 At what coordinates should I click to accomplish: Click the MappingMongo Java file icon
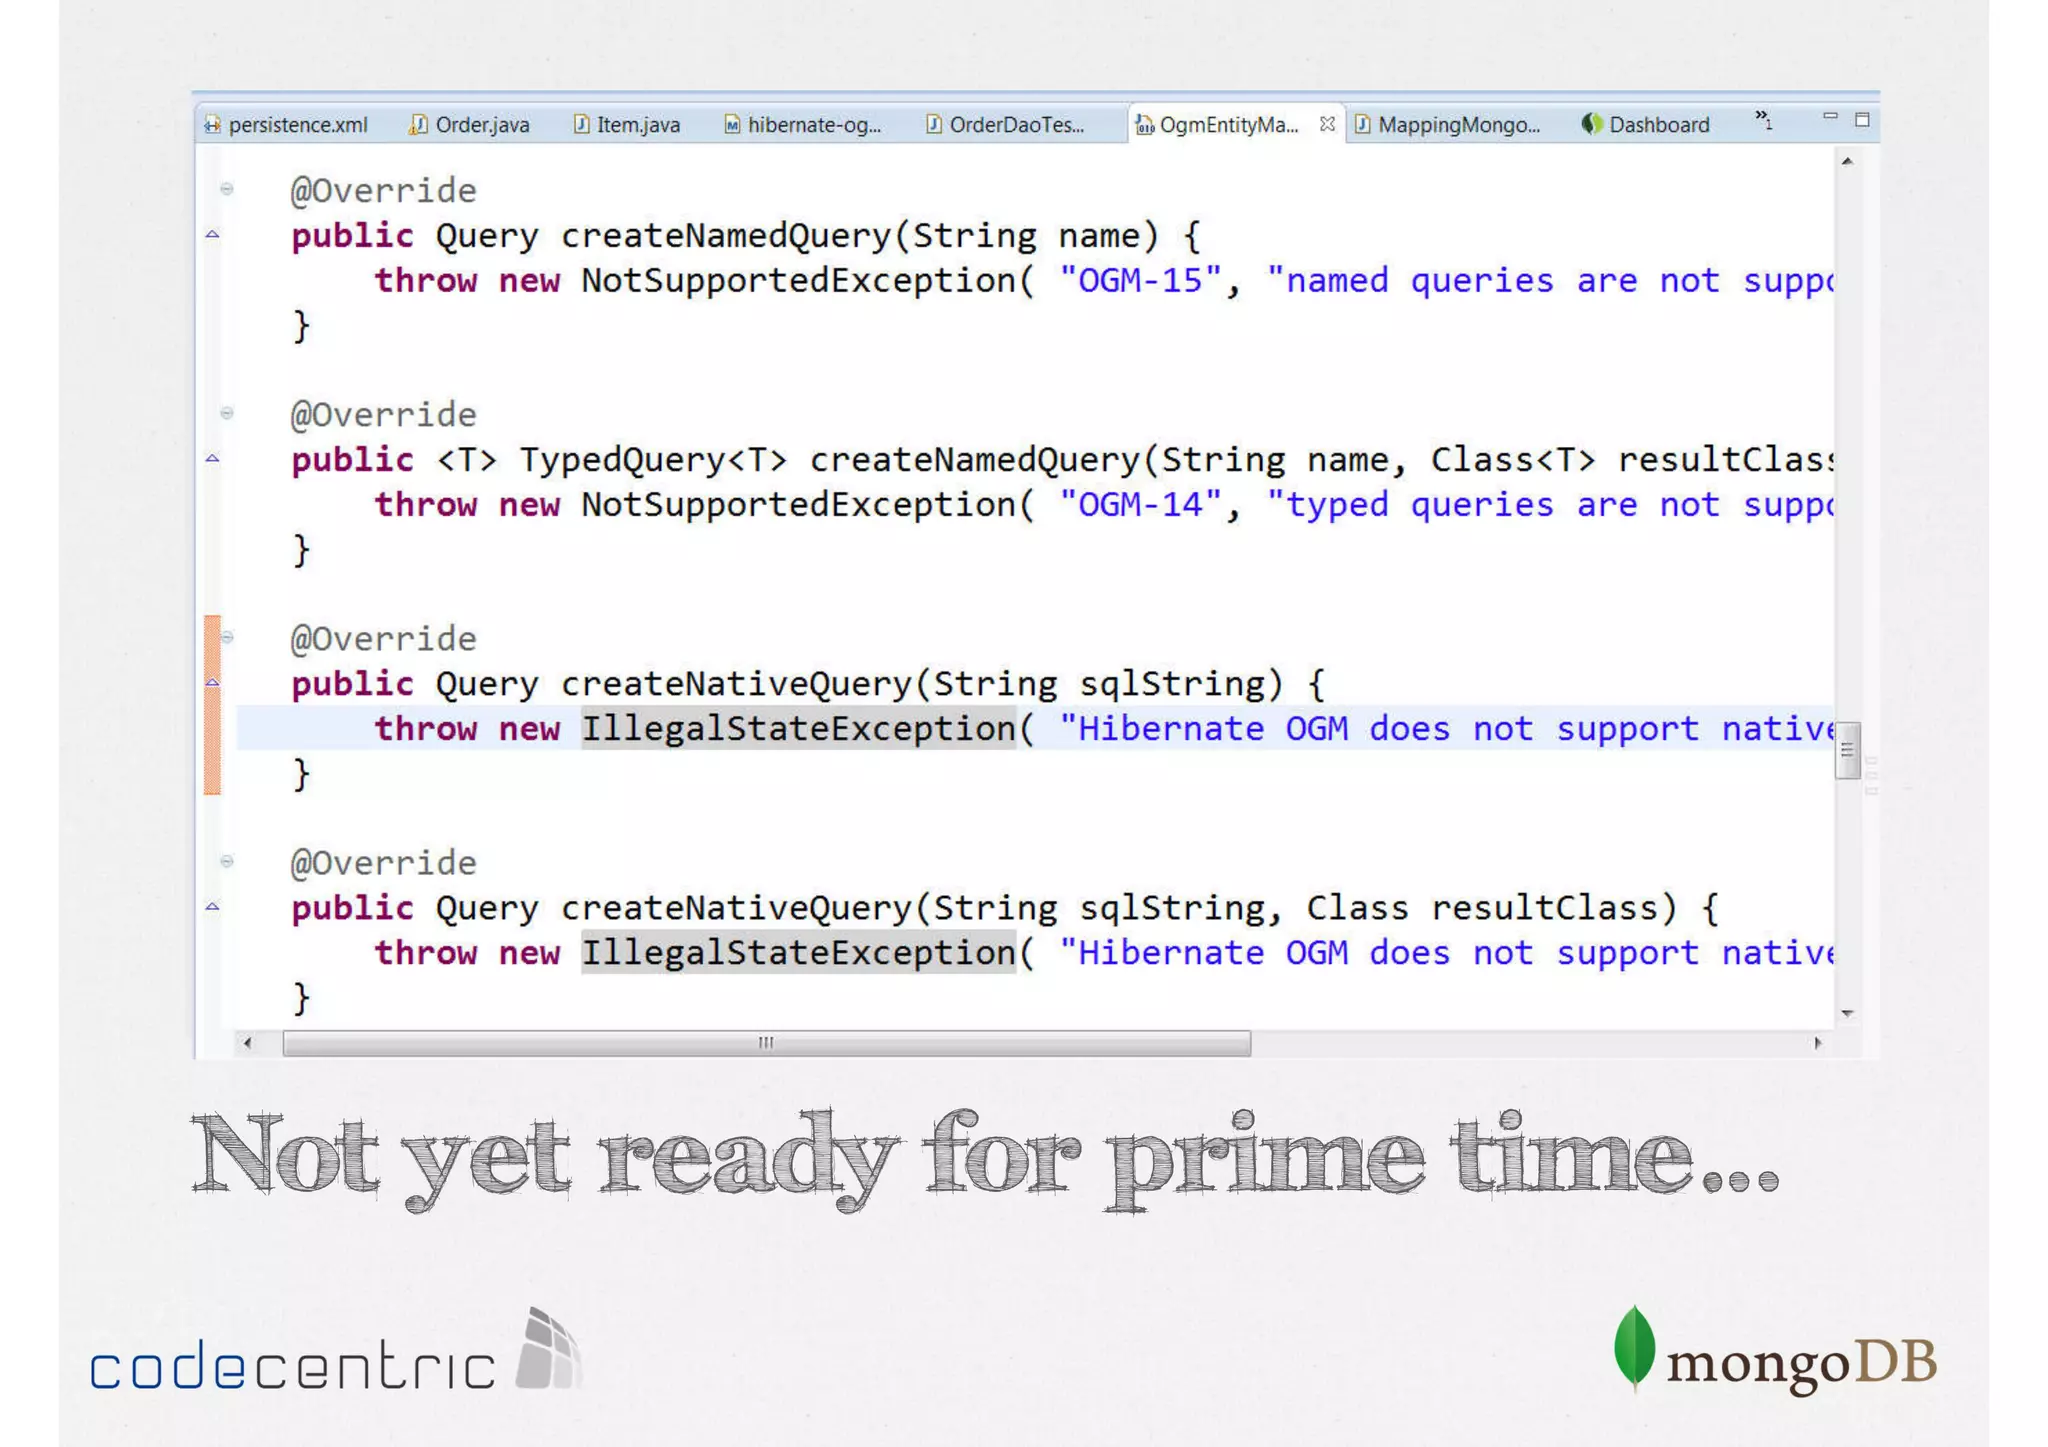[x=1362, y=124]
